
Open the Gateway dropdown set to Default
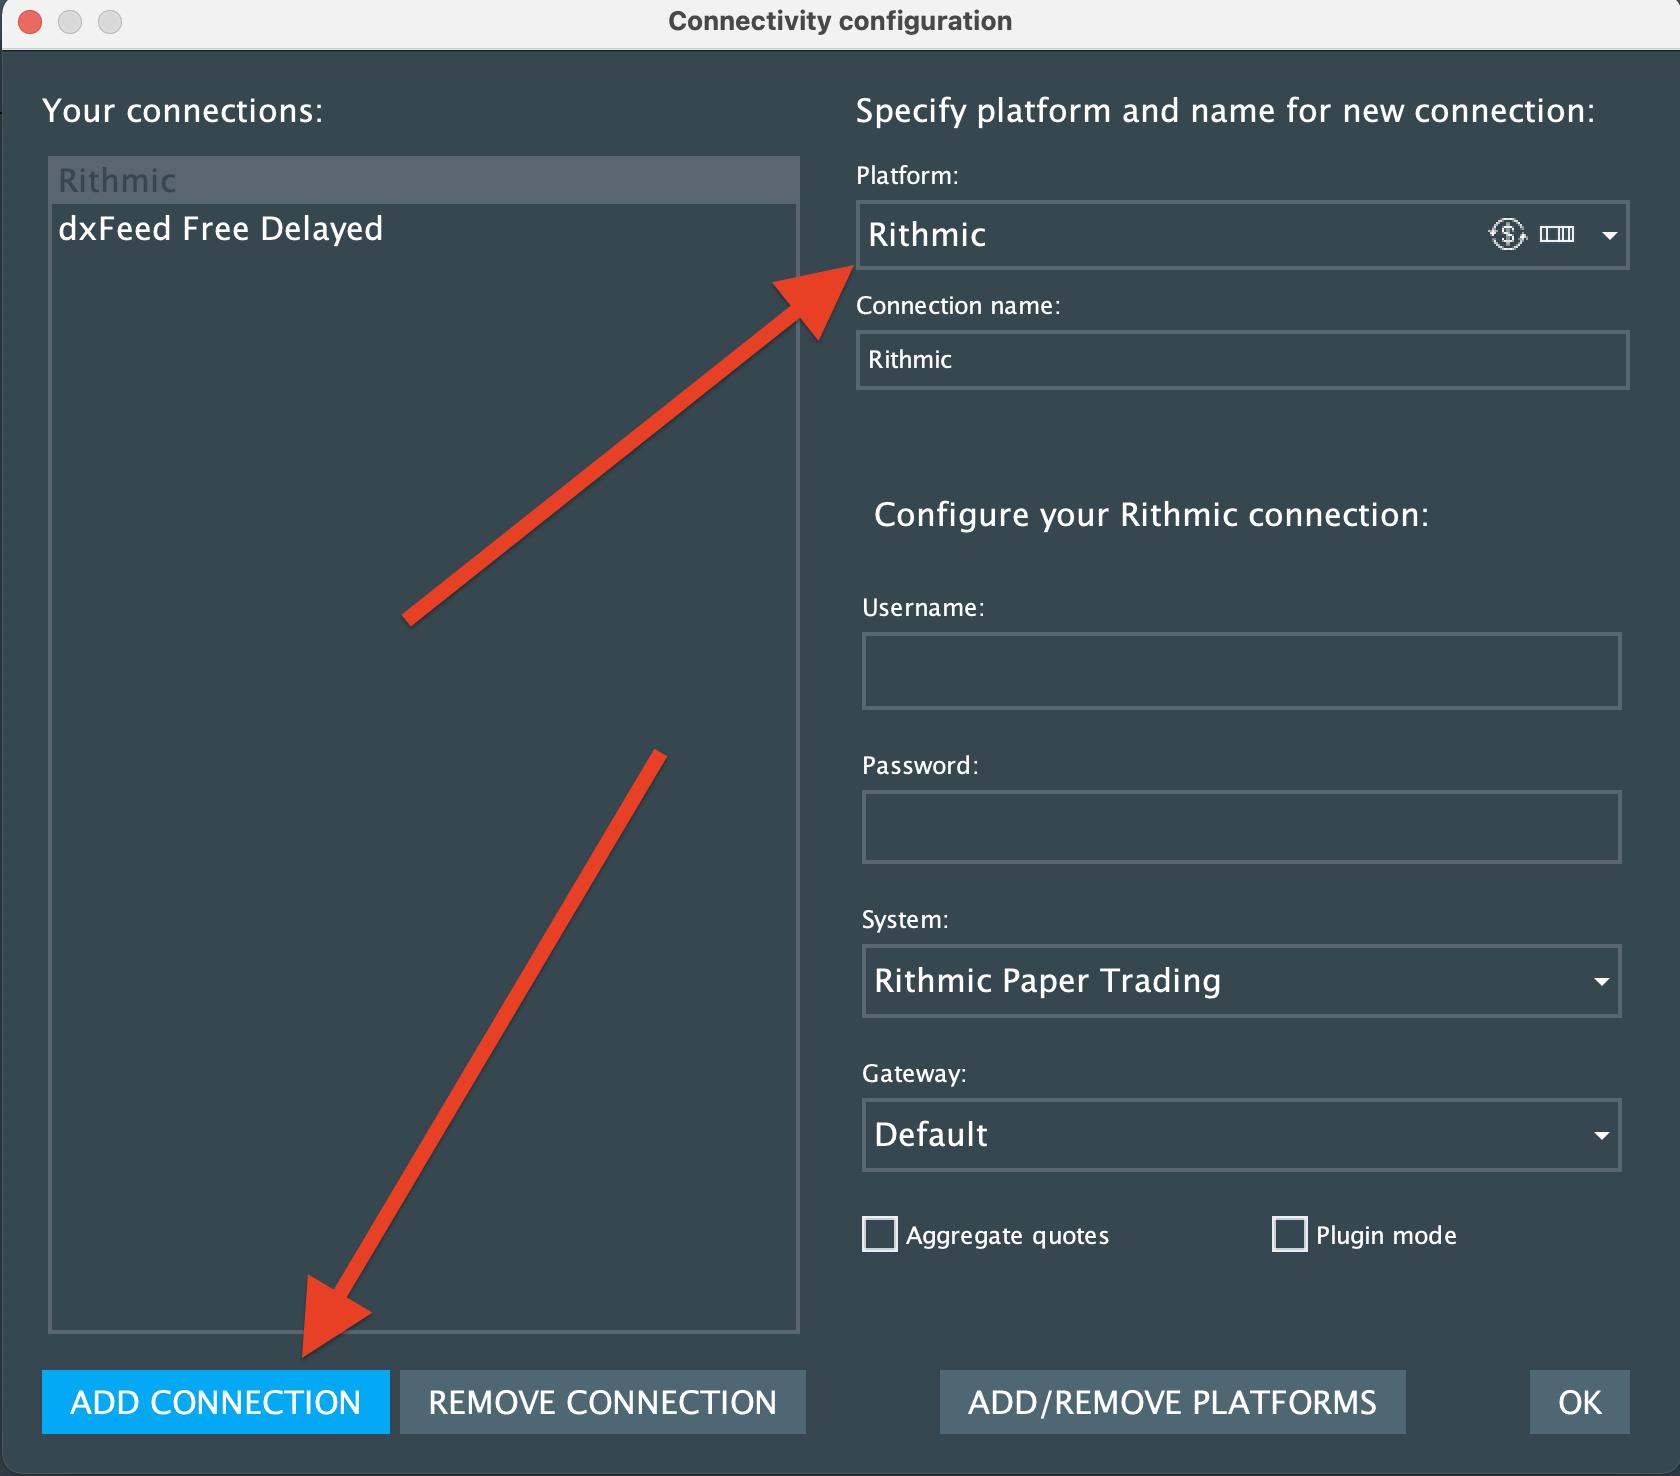1241,1135
